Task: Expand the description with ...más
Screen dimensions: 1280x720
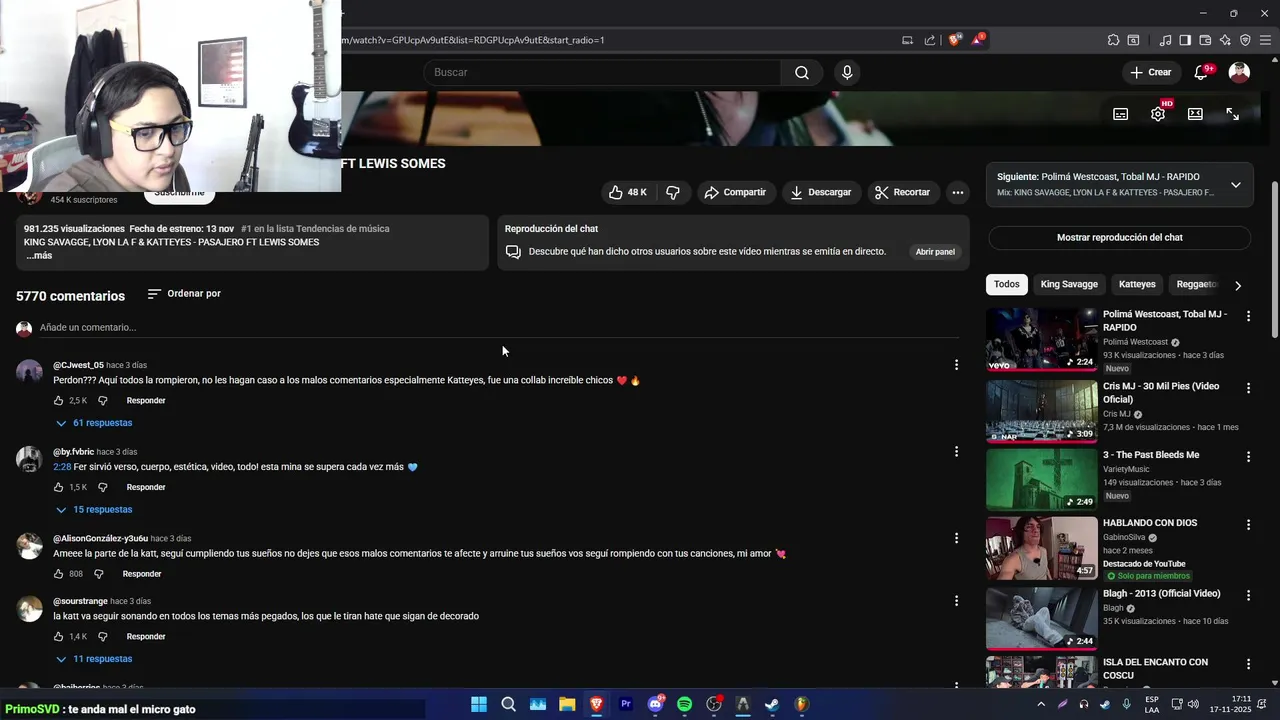Action: (x=39, y=256)
